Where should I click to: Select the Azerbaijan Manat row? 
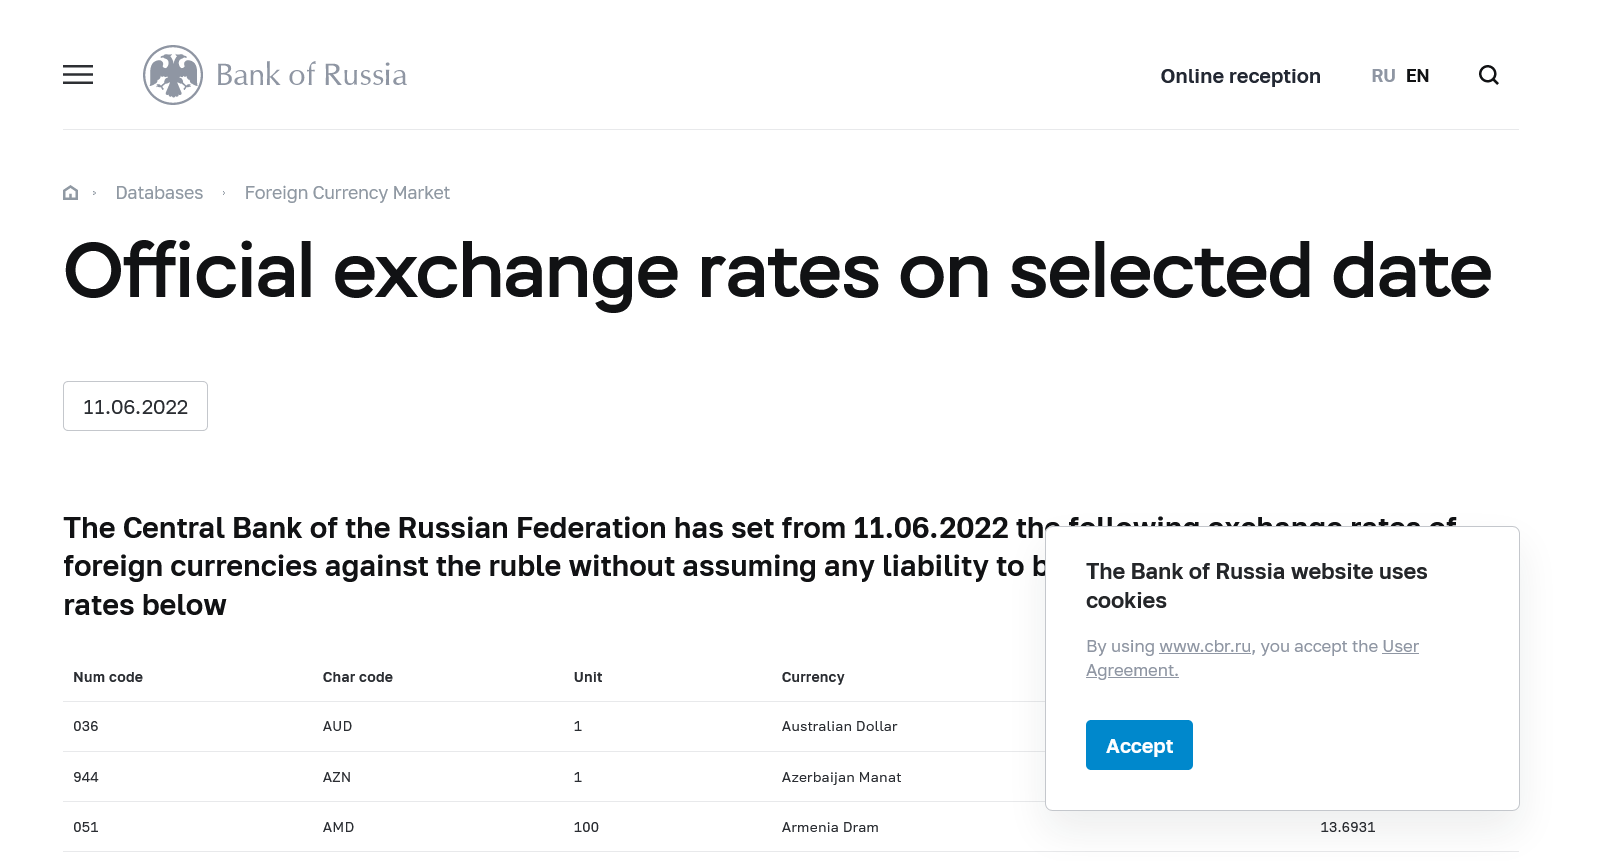click(841, 777)
